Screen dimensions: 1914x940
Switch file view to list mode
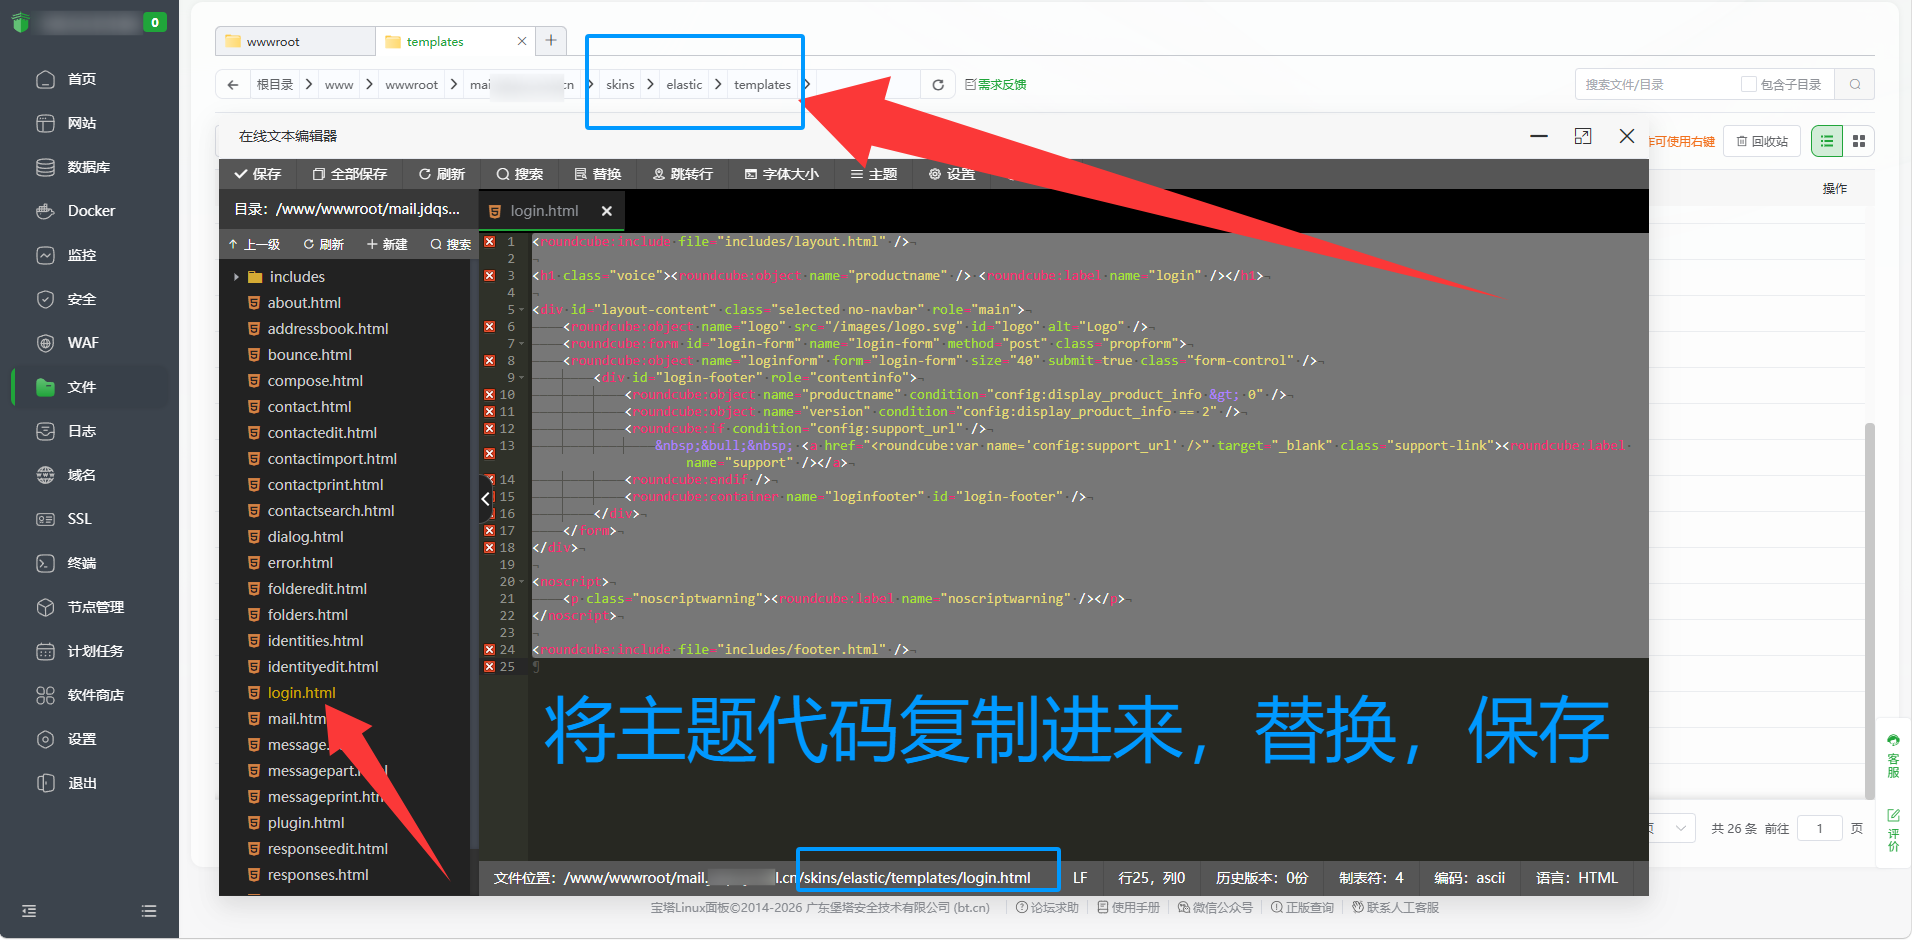(1826, 142)
